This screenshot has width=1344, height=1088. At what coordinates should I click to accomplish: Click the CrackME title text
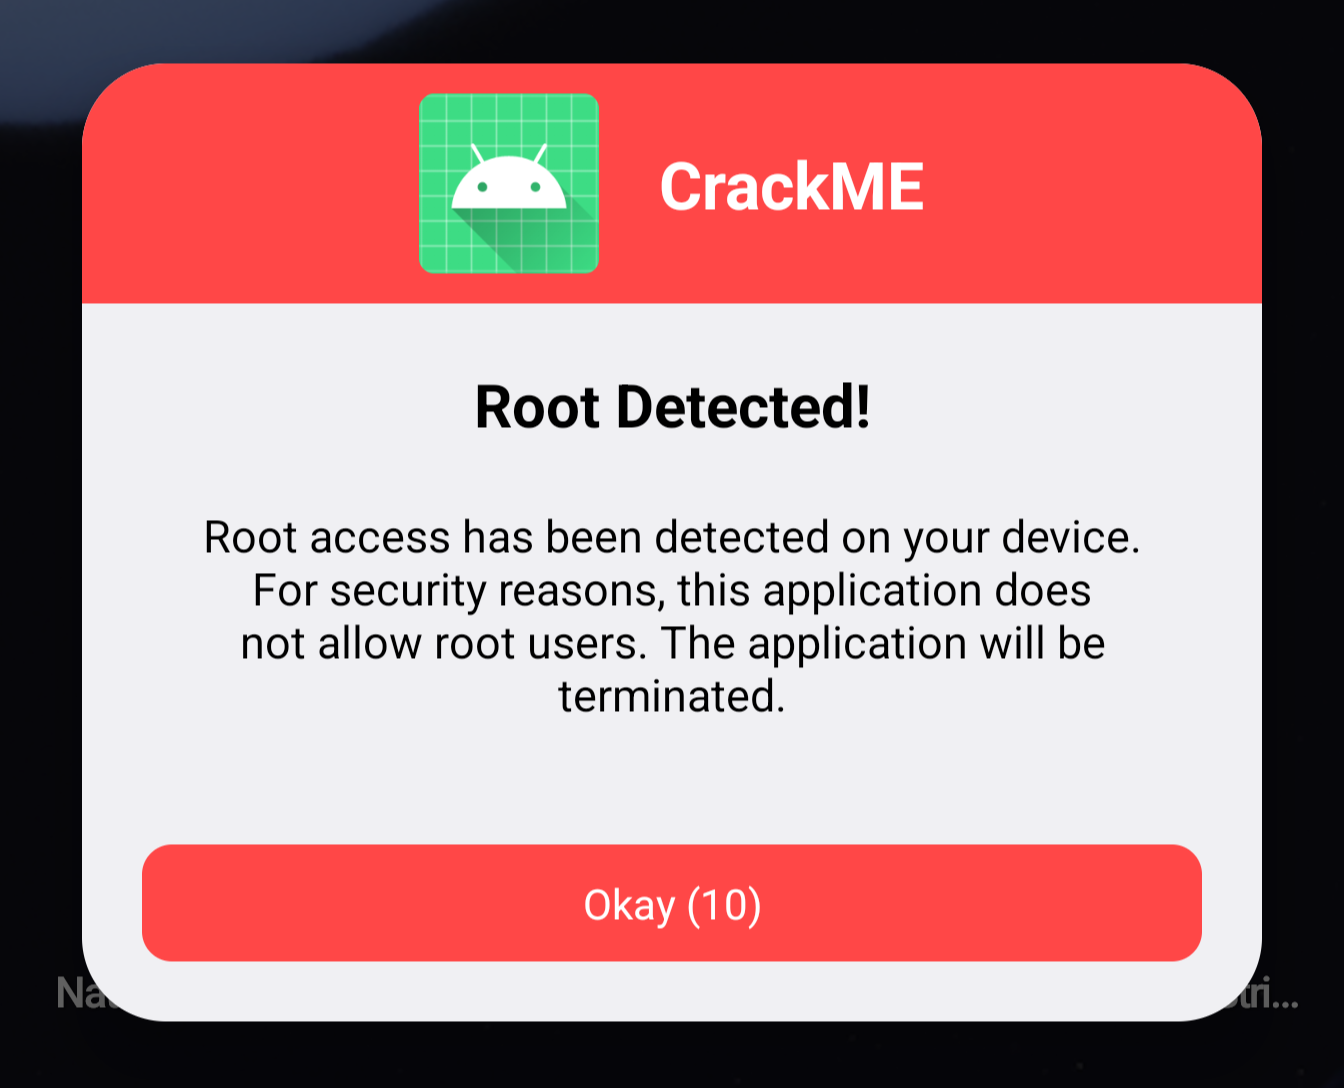coord(791,187)
